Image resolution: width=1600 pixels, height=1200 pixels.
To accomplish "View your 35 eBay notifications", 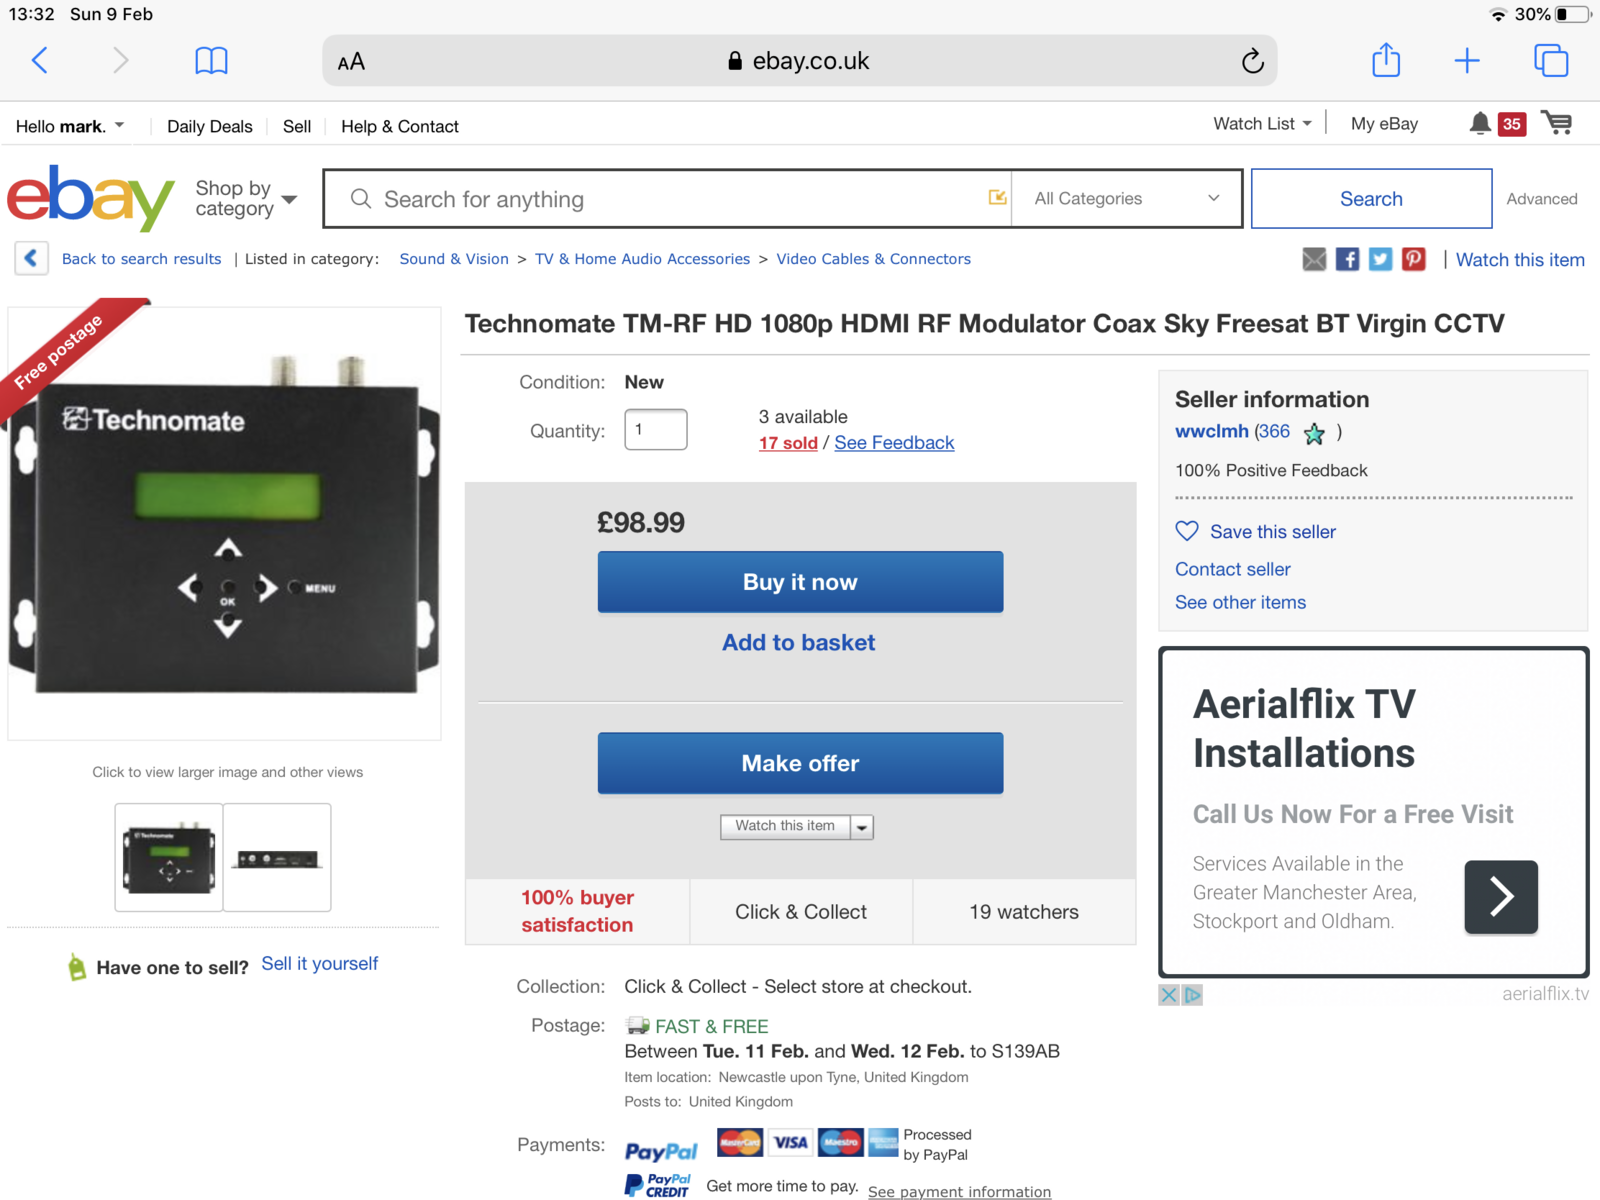I will tap(1497, 123).
